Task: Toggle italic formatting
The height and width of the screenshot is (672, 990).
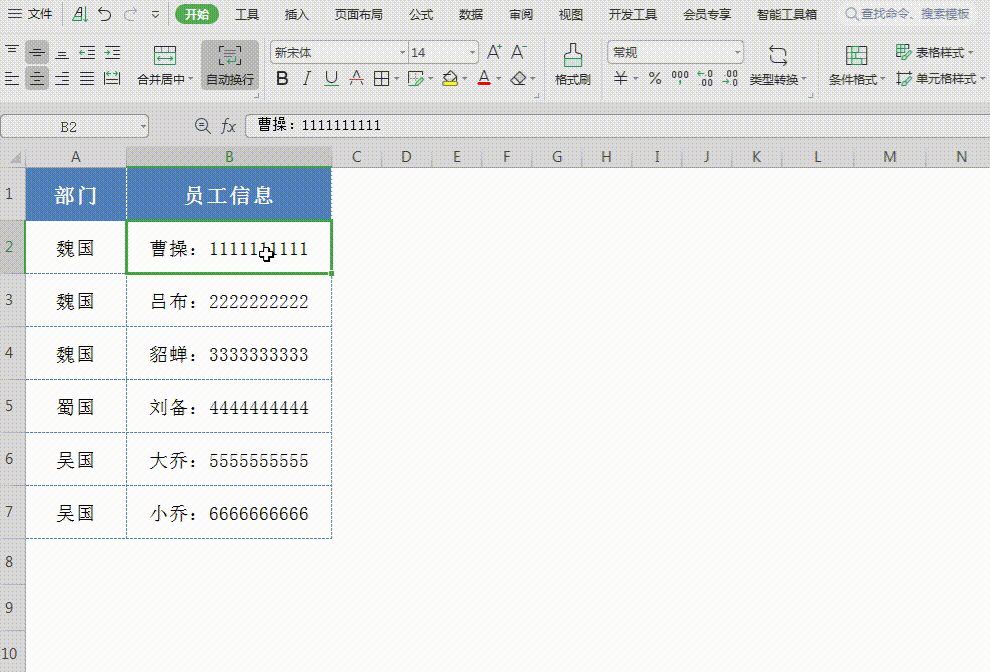Action: [307, 78]
